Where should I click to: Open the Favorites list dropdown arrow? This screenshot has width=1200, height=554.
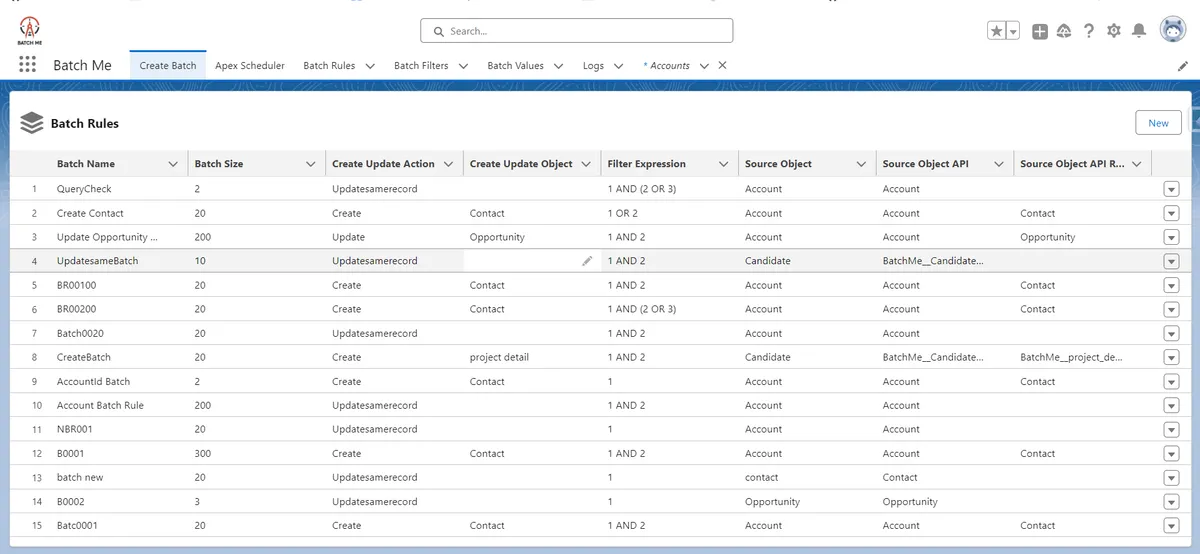1013,31
